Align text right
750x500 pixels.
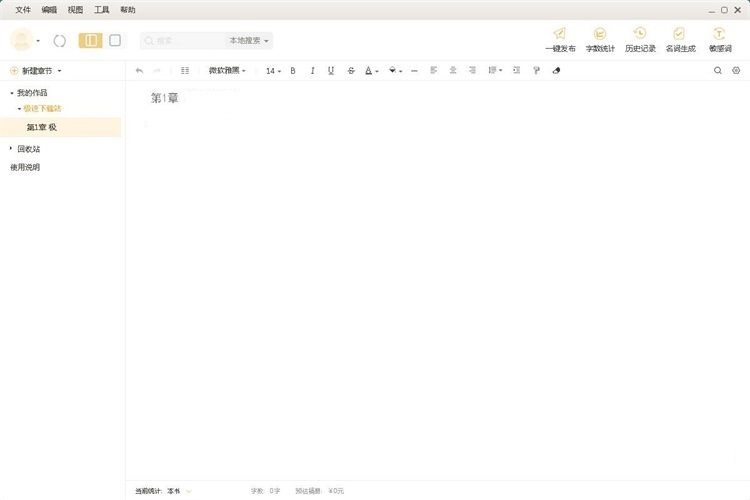[472, 70]
